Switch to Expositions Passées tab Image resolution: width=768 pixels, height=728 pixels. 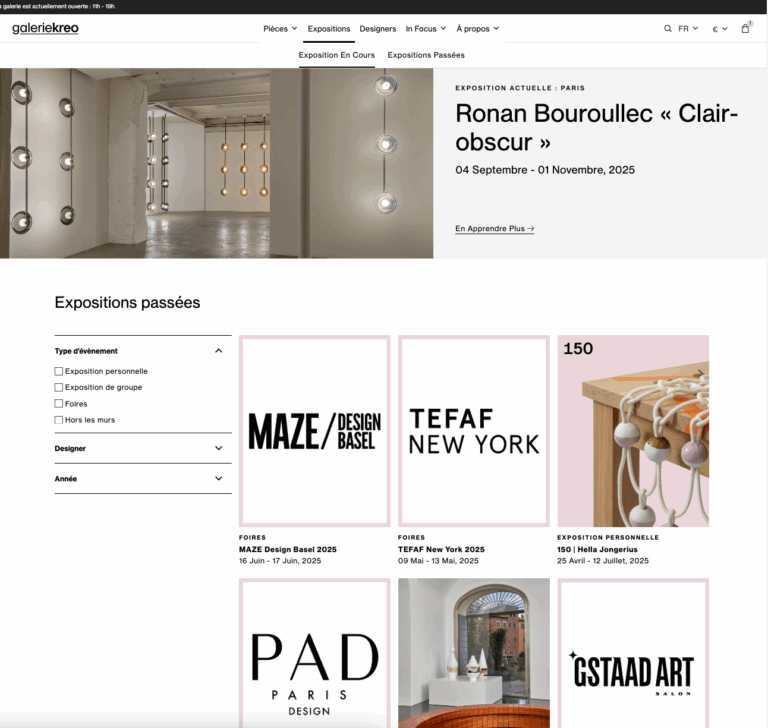coord(426,55)
